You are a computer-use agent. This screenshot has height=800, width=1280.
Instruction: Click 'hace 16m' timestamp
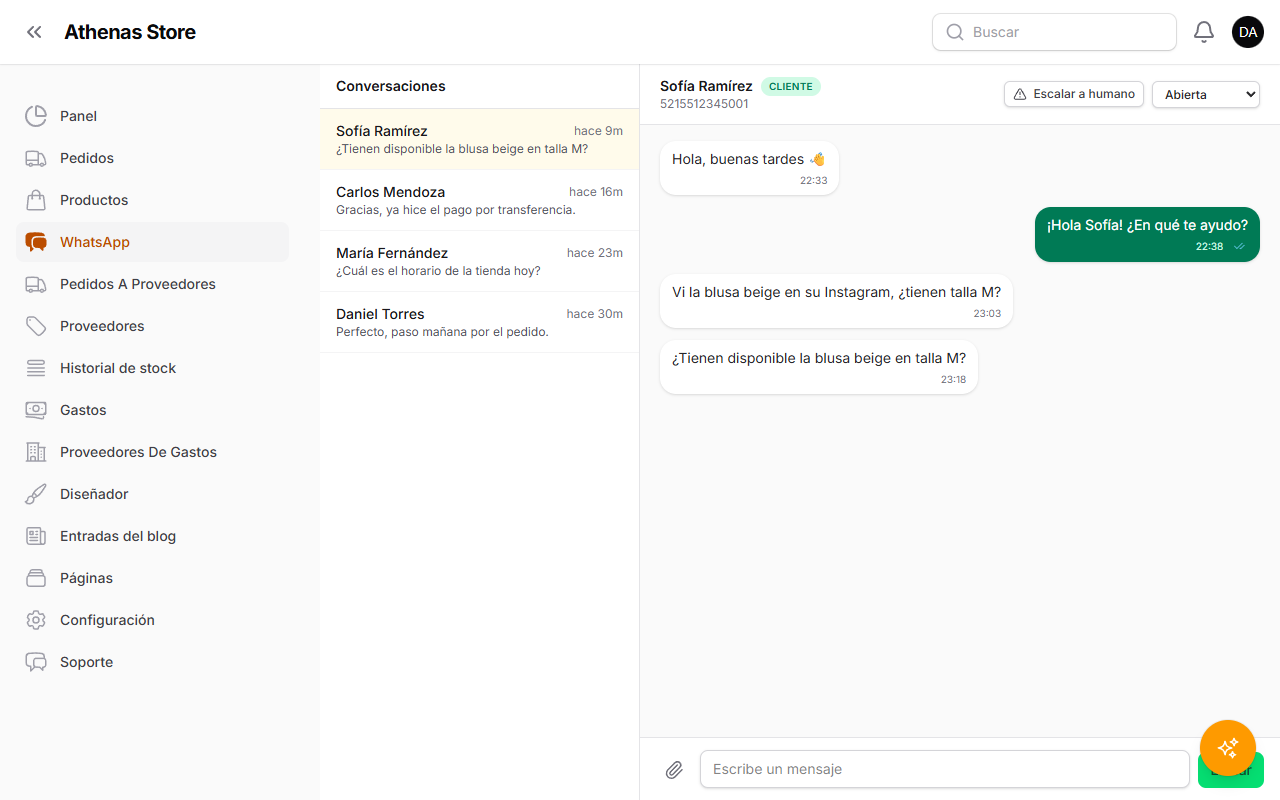(596, 192)
